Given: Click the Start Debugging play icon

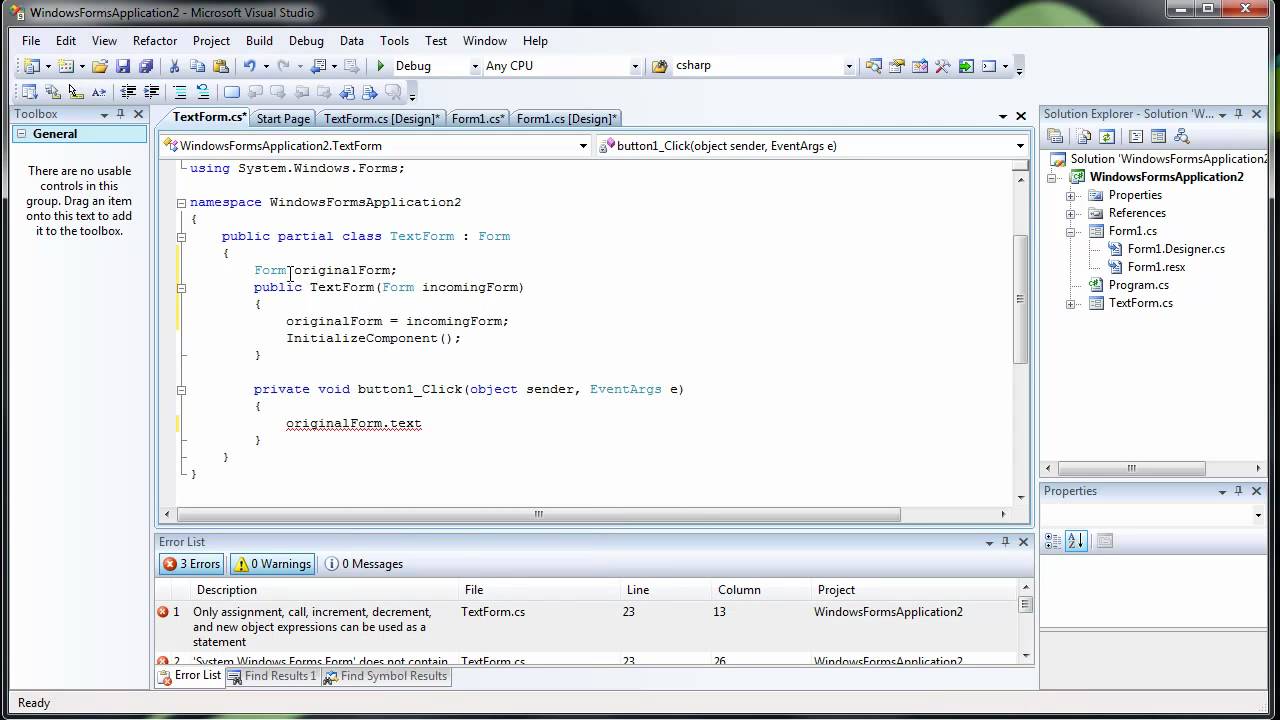Looking at the screenshot, I should coord(380,66).
